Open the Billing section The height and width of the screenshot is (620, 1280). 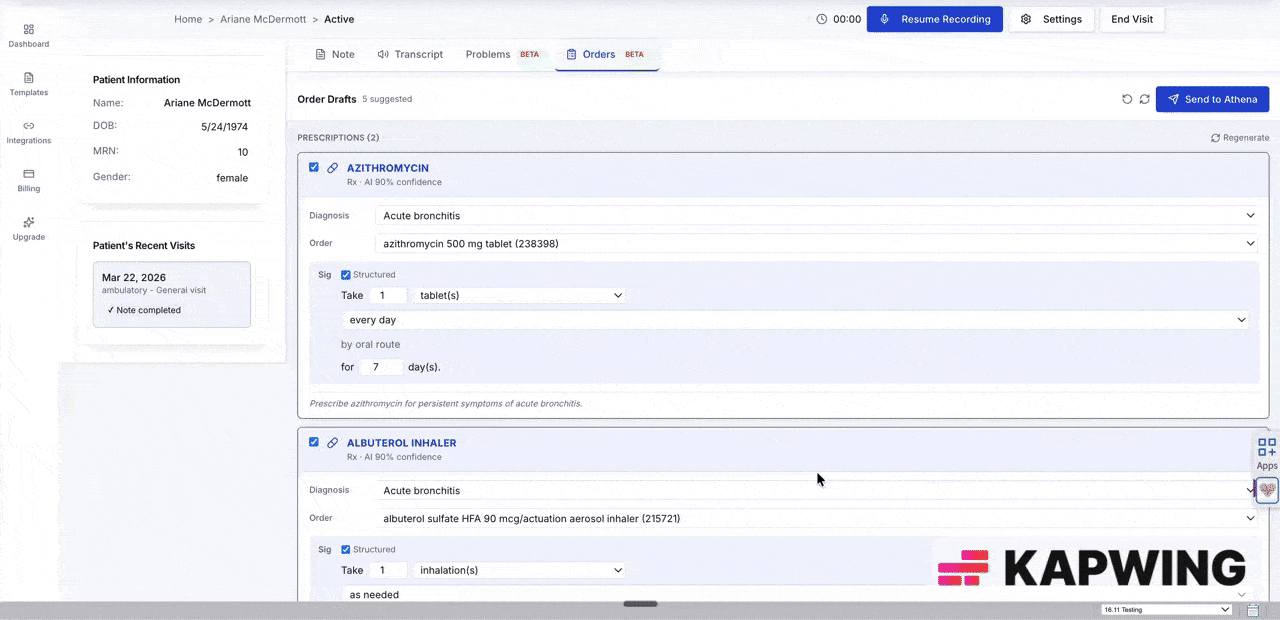pyautogui.click(x=28, y=180)
